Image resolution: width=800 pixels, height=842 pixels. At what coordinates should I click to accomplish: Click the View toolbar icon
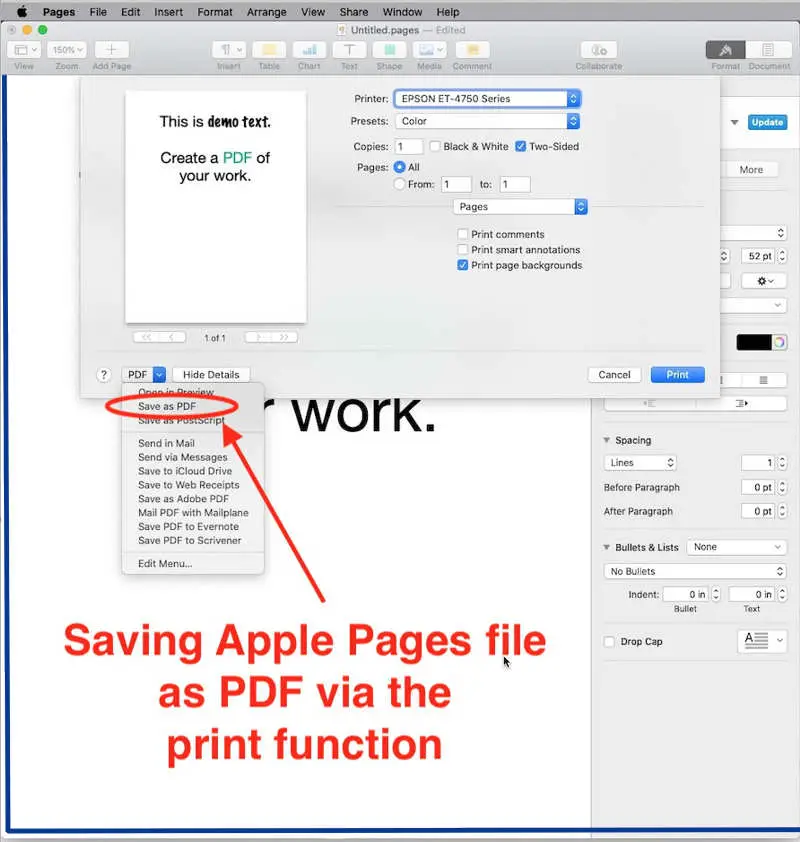pyautogui.click(x=24, y=50)
